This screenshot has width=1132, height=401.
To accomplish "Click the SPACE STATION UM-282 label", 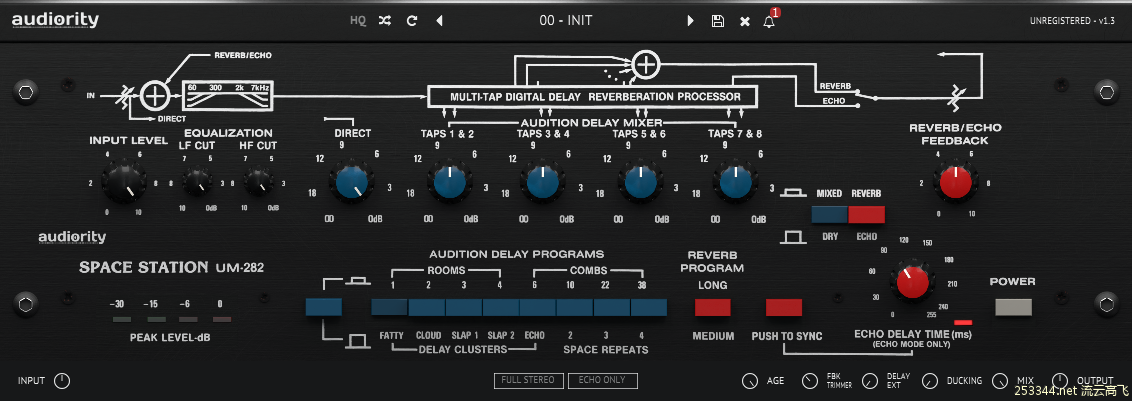I will [x=171, y=267].
